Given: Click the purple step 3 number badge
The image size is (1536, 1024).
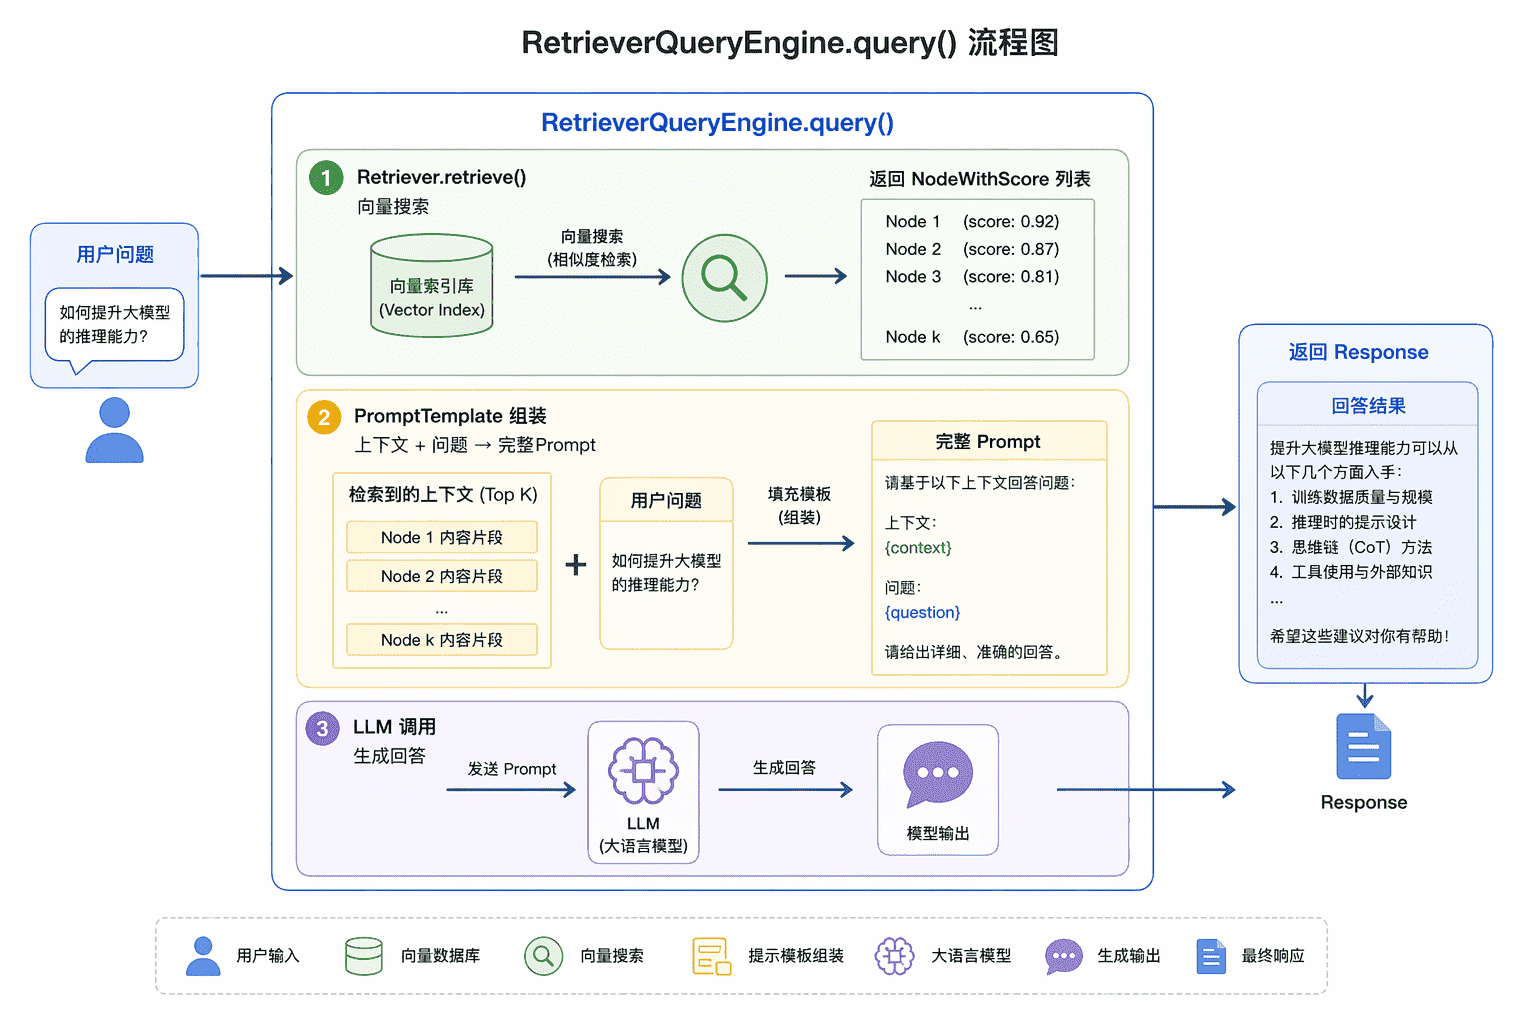Looking at the screenshot, I should pyautogui.click(x=322, y=728).
